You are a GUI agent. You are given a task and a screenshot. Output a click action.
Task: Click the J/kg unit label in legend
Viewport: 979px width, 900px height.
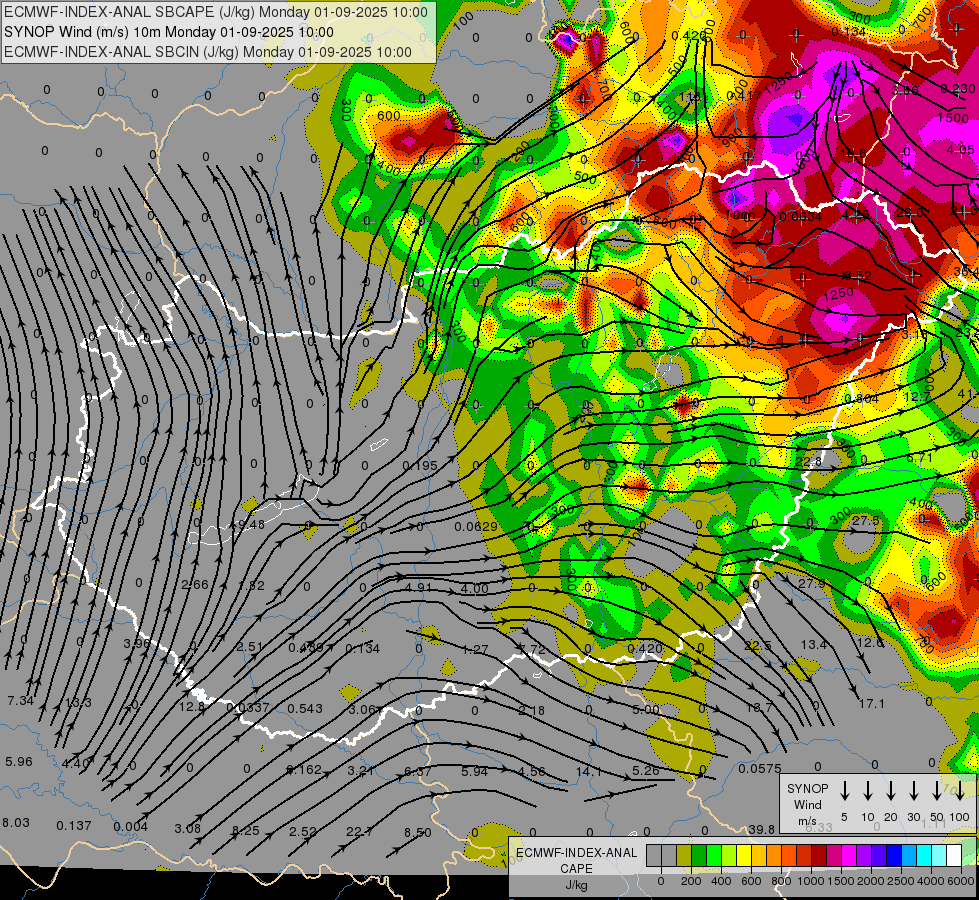tap(576, 885)
